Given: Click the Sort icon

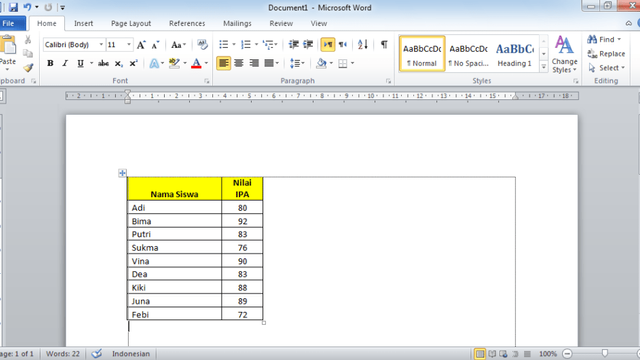Looking at the screenshot, I should (362, 44).
